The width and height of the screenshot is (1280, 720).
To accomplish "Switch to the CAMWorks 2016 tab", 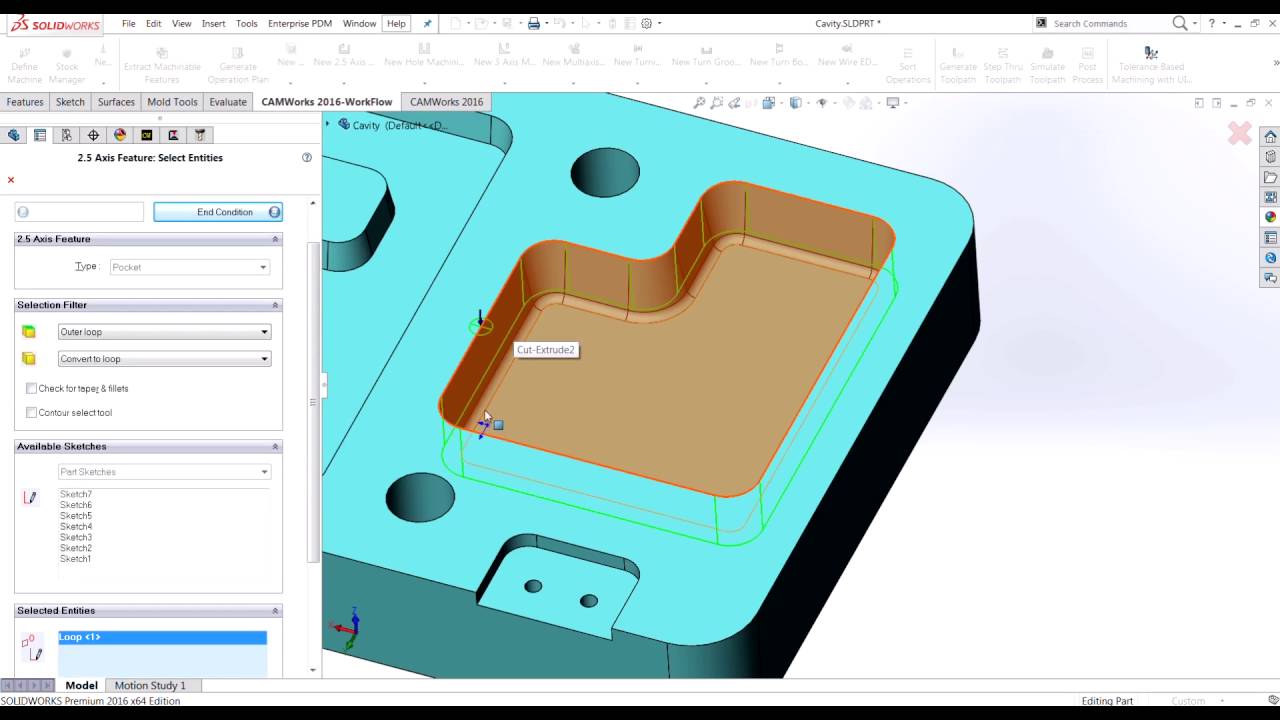I will click(x=446, y=102).
